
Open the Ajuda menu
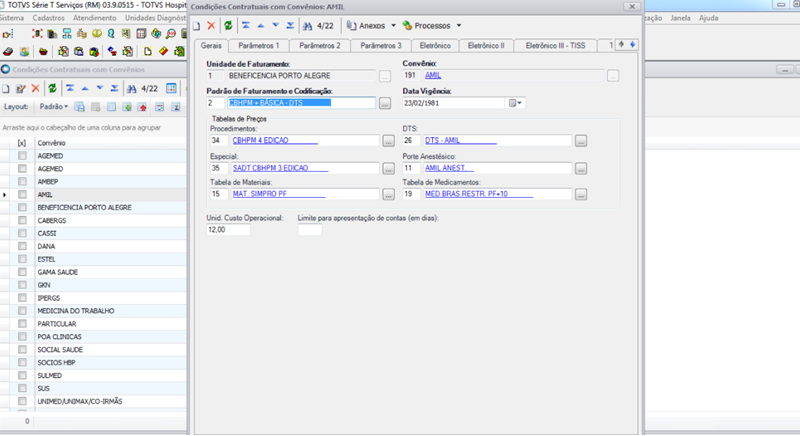click(x=708, y=18)
